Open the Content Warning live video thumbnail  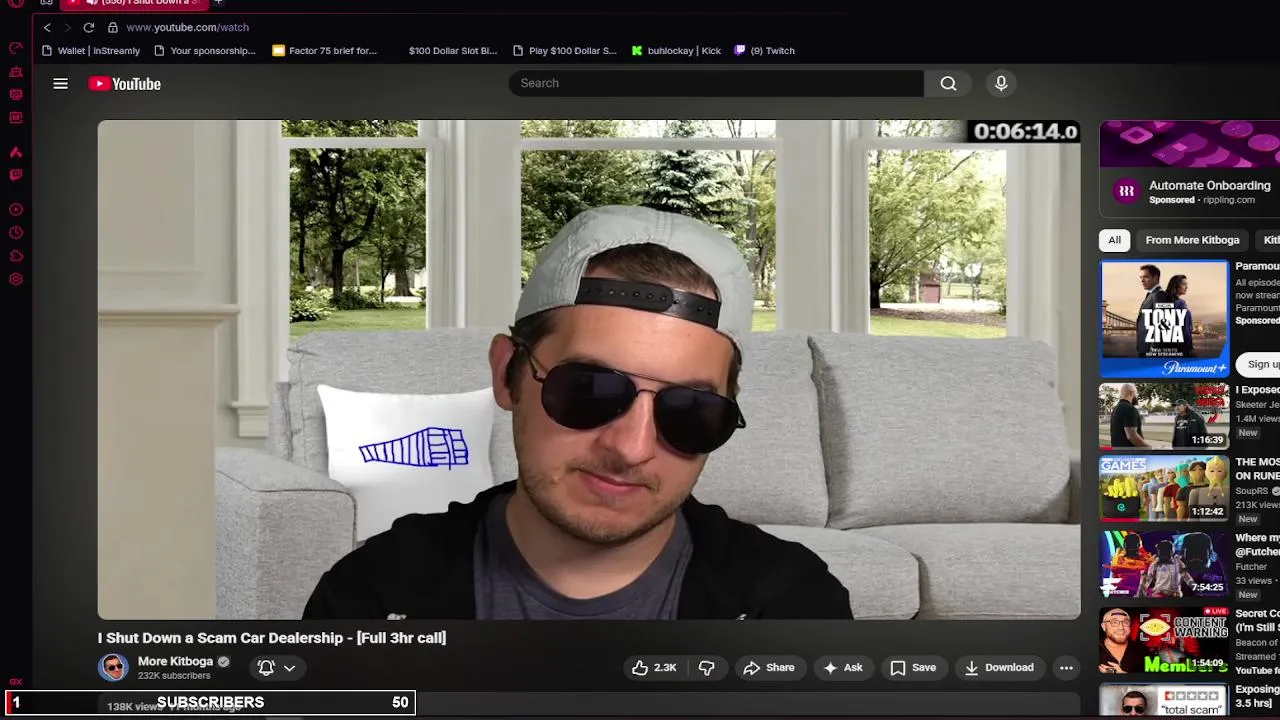coord(1164,640)
